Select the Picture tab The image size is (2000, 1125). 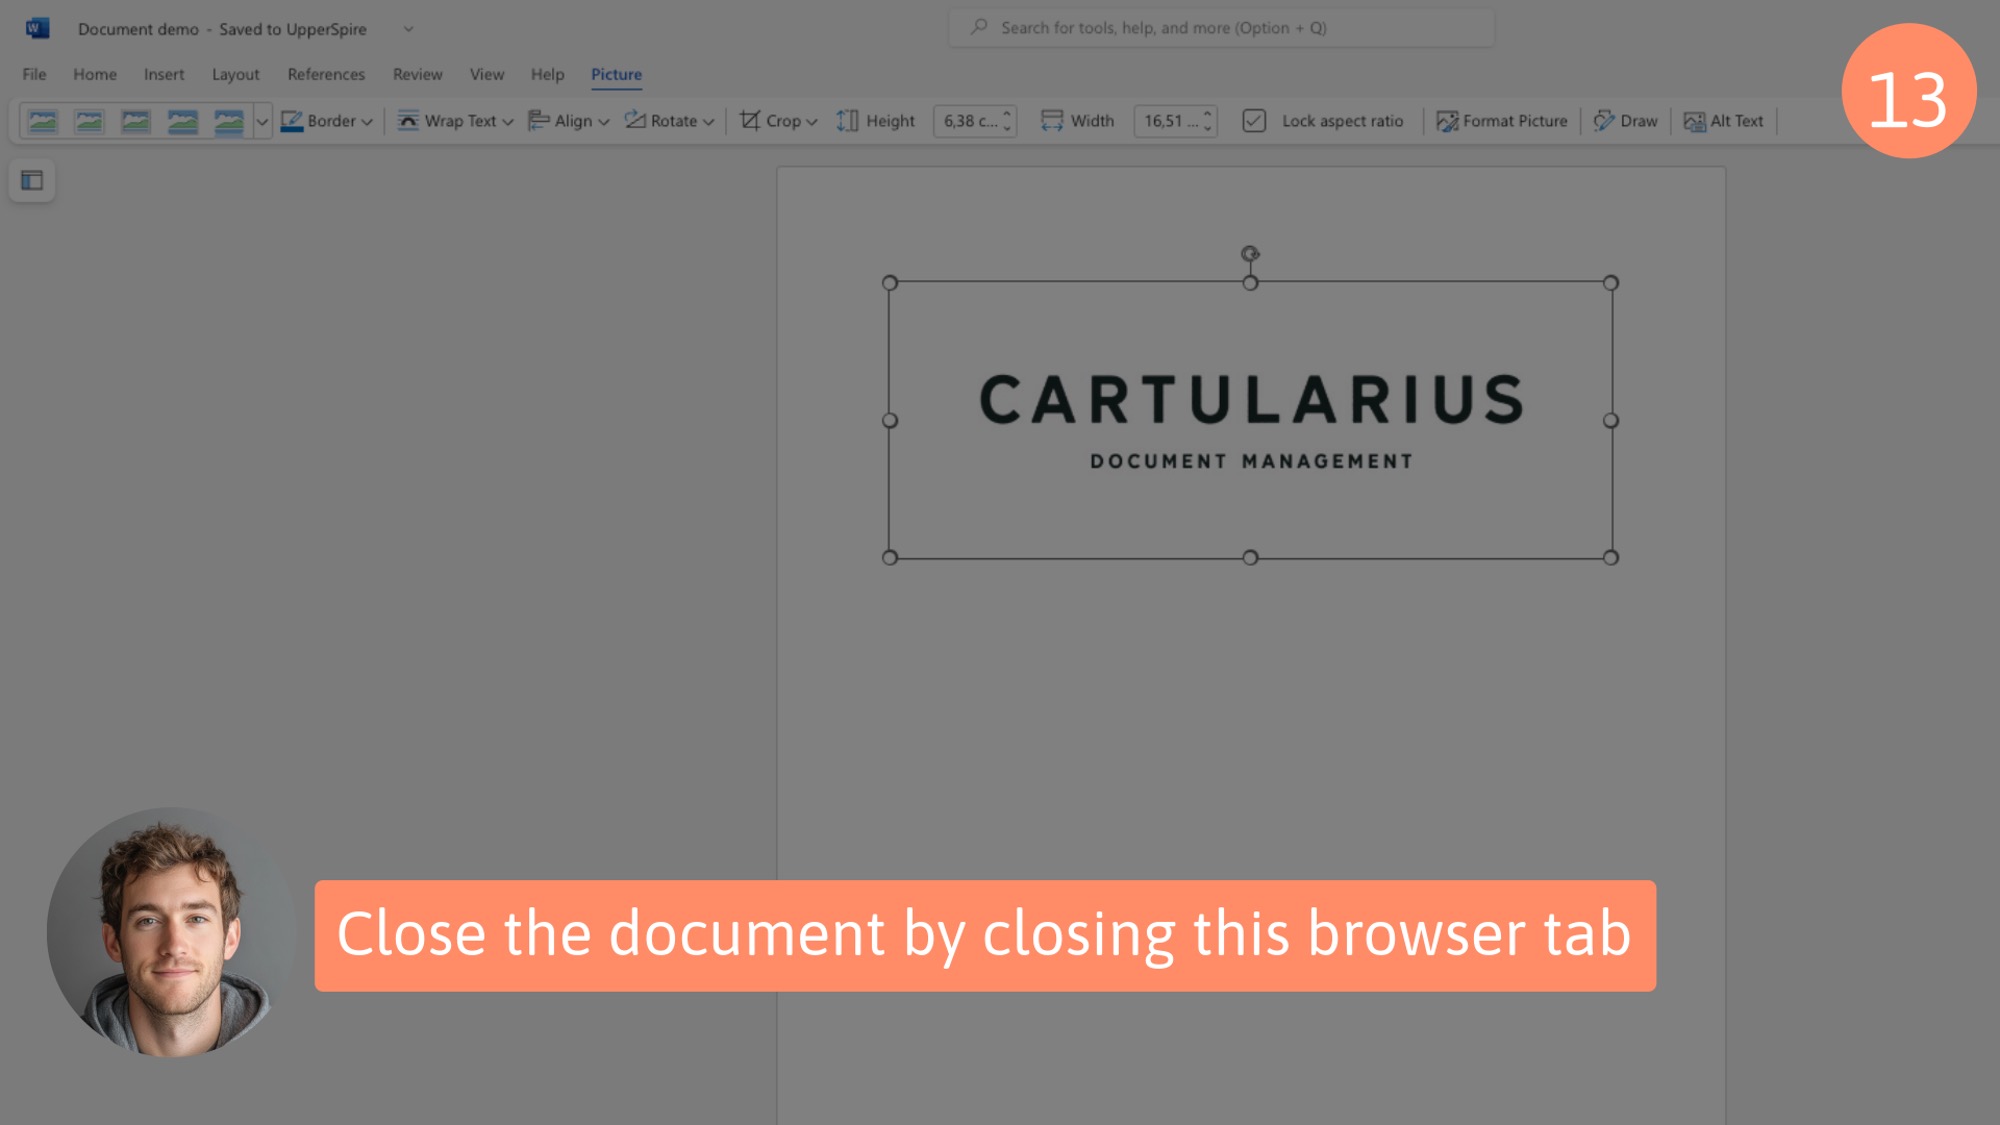coord(616,74)
